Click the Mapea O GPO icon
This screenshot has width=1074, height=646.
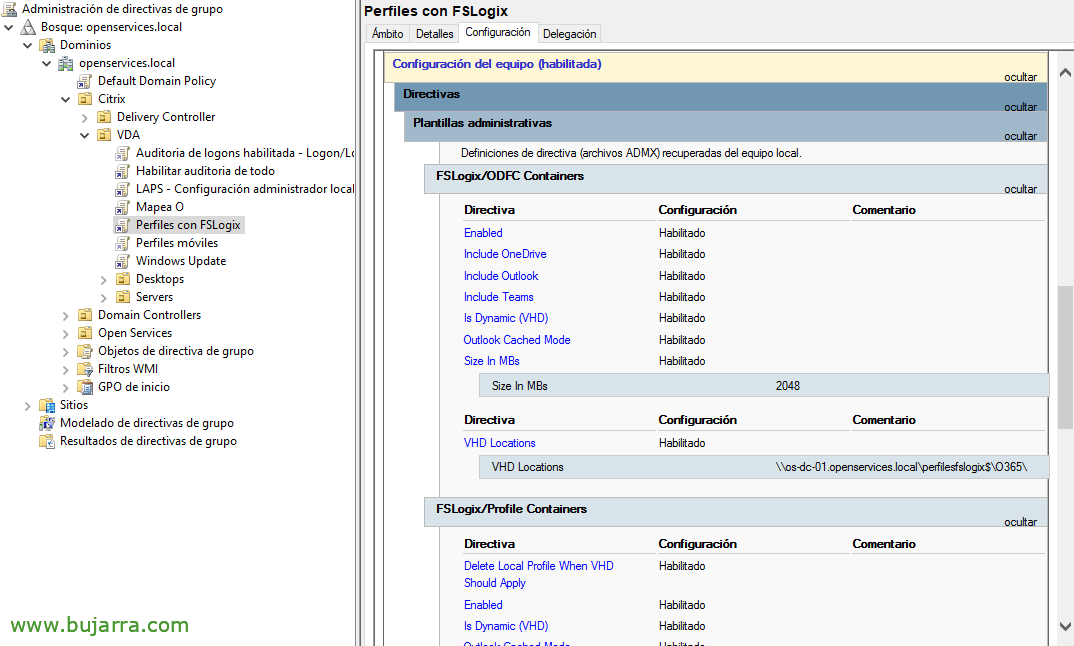(123, 207)
